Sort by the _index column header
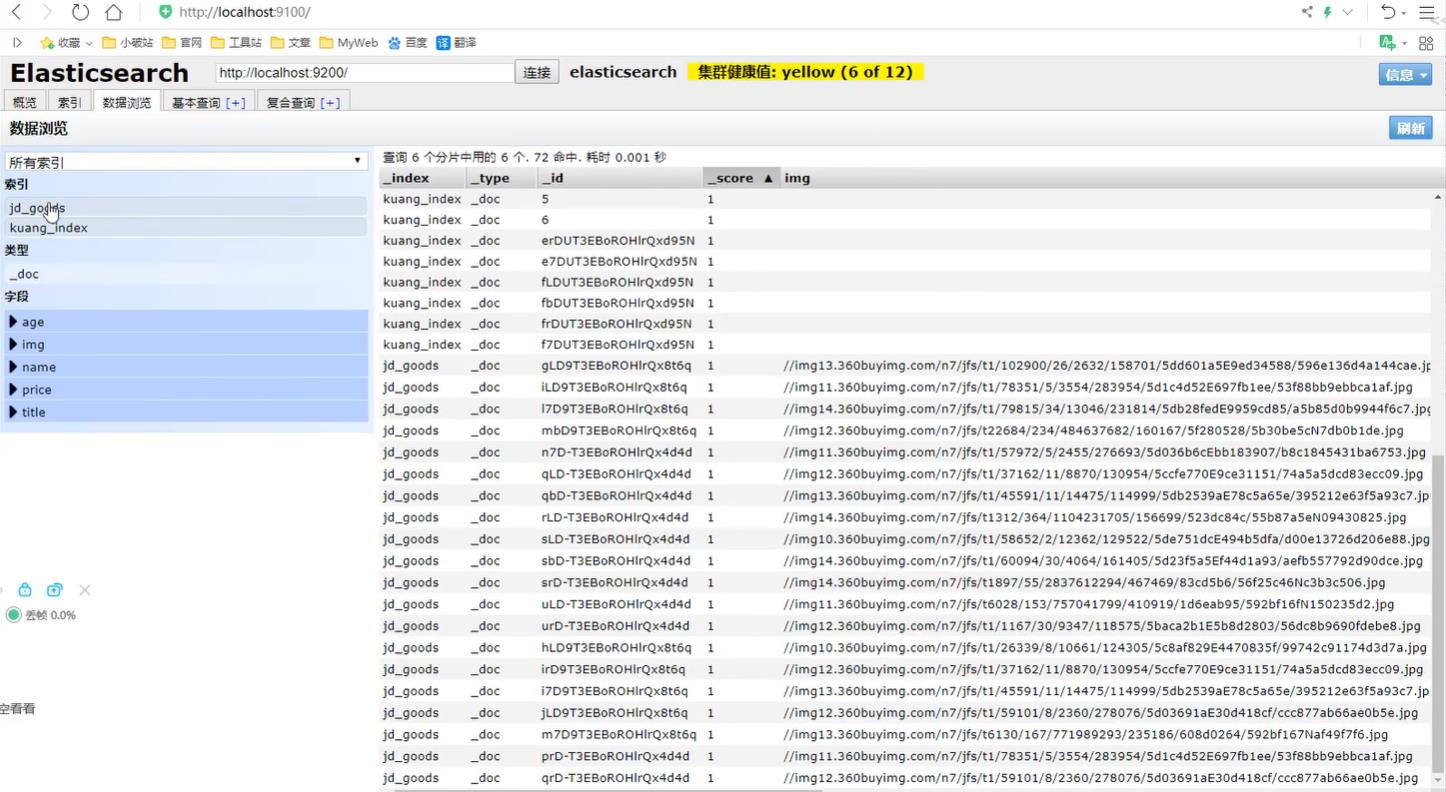Viewport: 1446px width, 792px height. (x=422, y=178)
